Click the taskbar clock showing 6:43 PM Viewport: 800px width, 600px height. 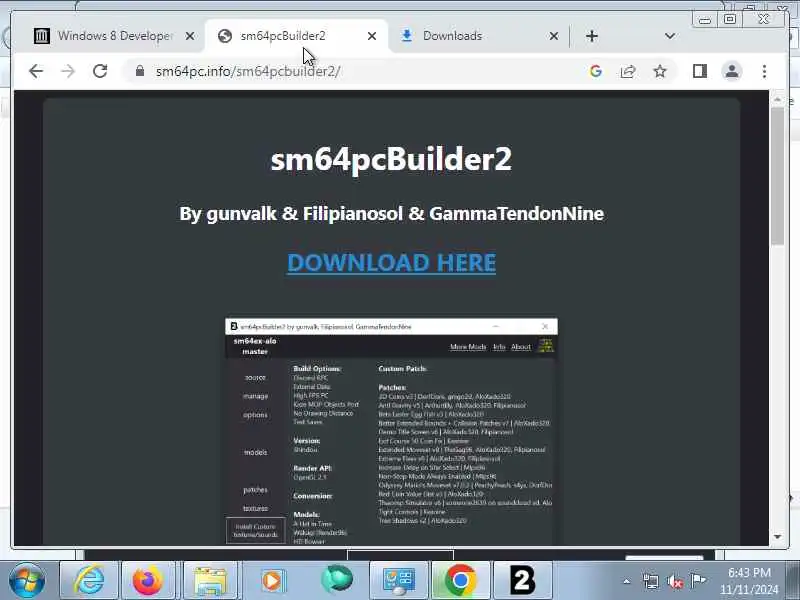749,581
